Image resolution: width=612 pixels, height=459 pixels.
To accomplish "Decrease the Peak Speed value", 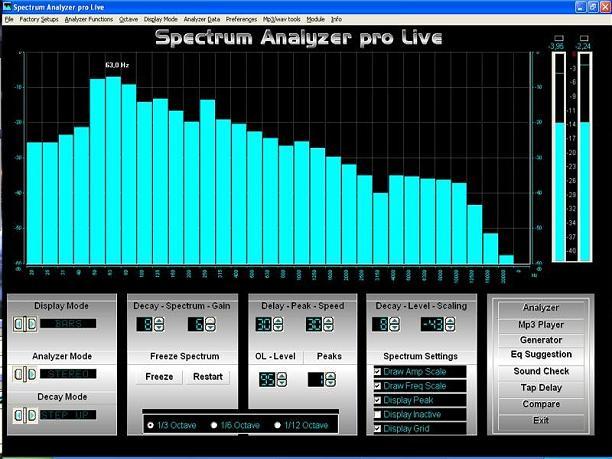I will 328,328.
